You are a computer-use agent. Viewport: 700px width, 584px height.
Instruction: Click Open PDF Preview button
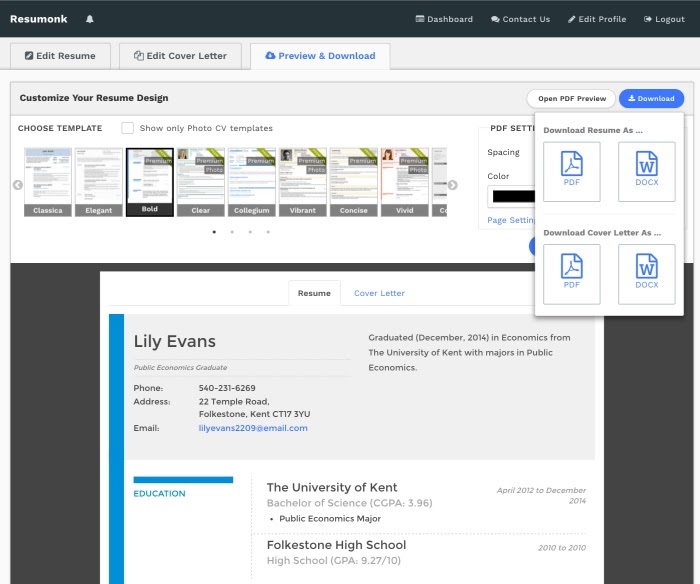point(571,98)
